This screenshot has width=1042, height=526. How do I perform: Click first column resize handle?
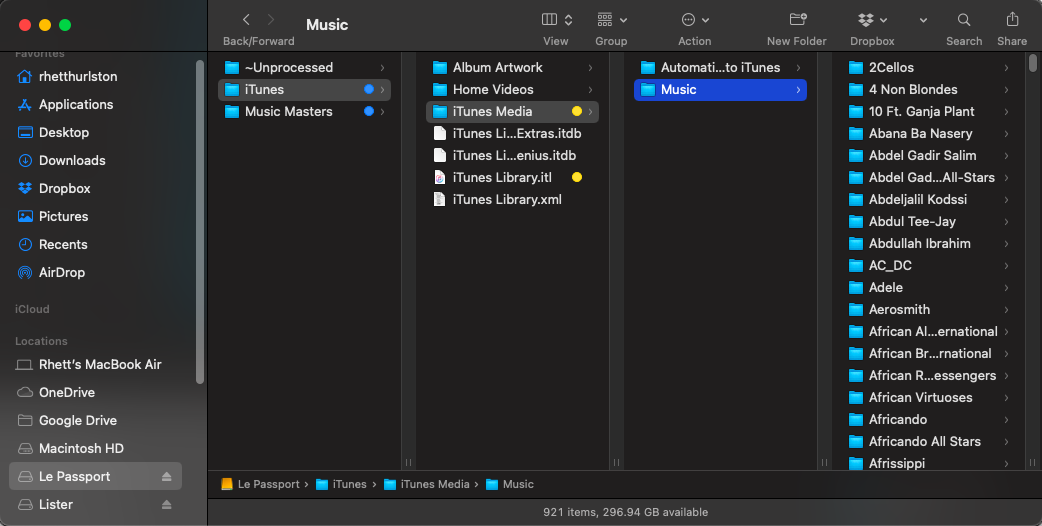(x=409, y=462)
